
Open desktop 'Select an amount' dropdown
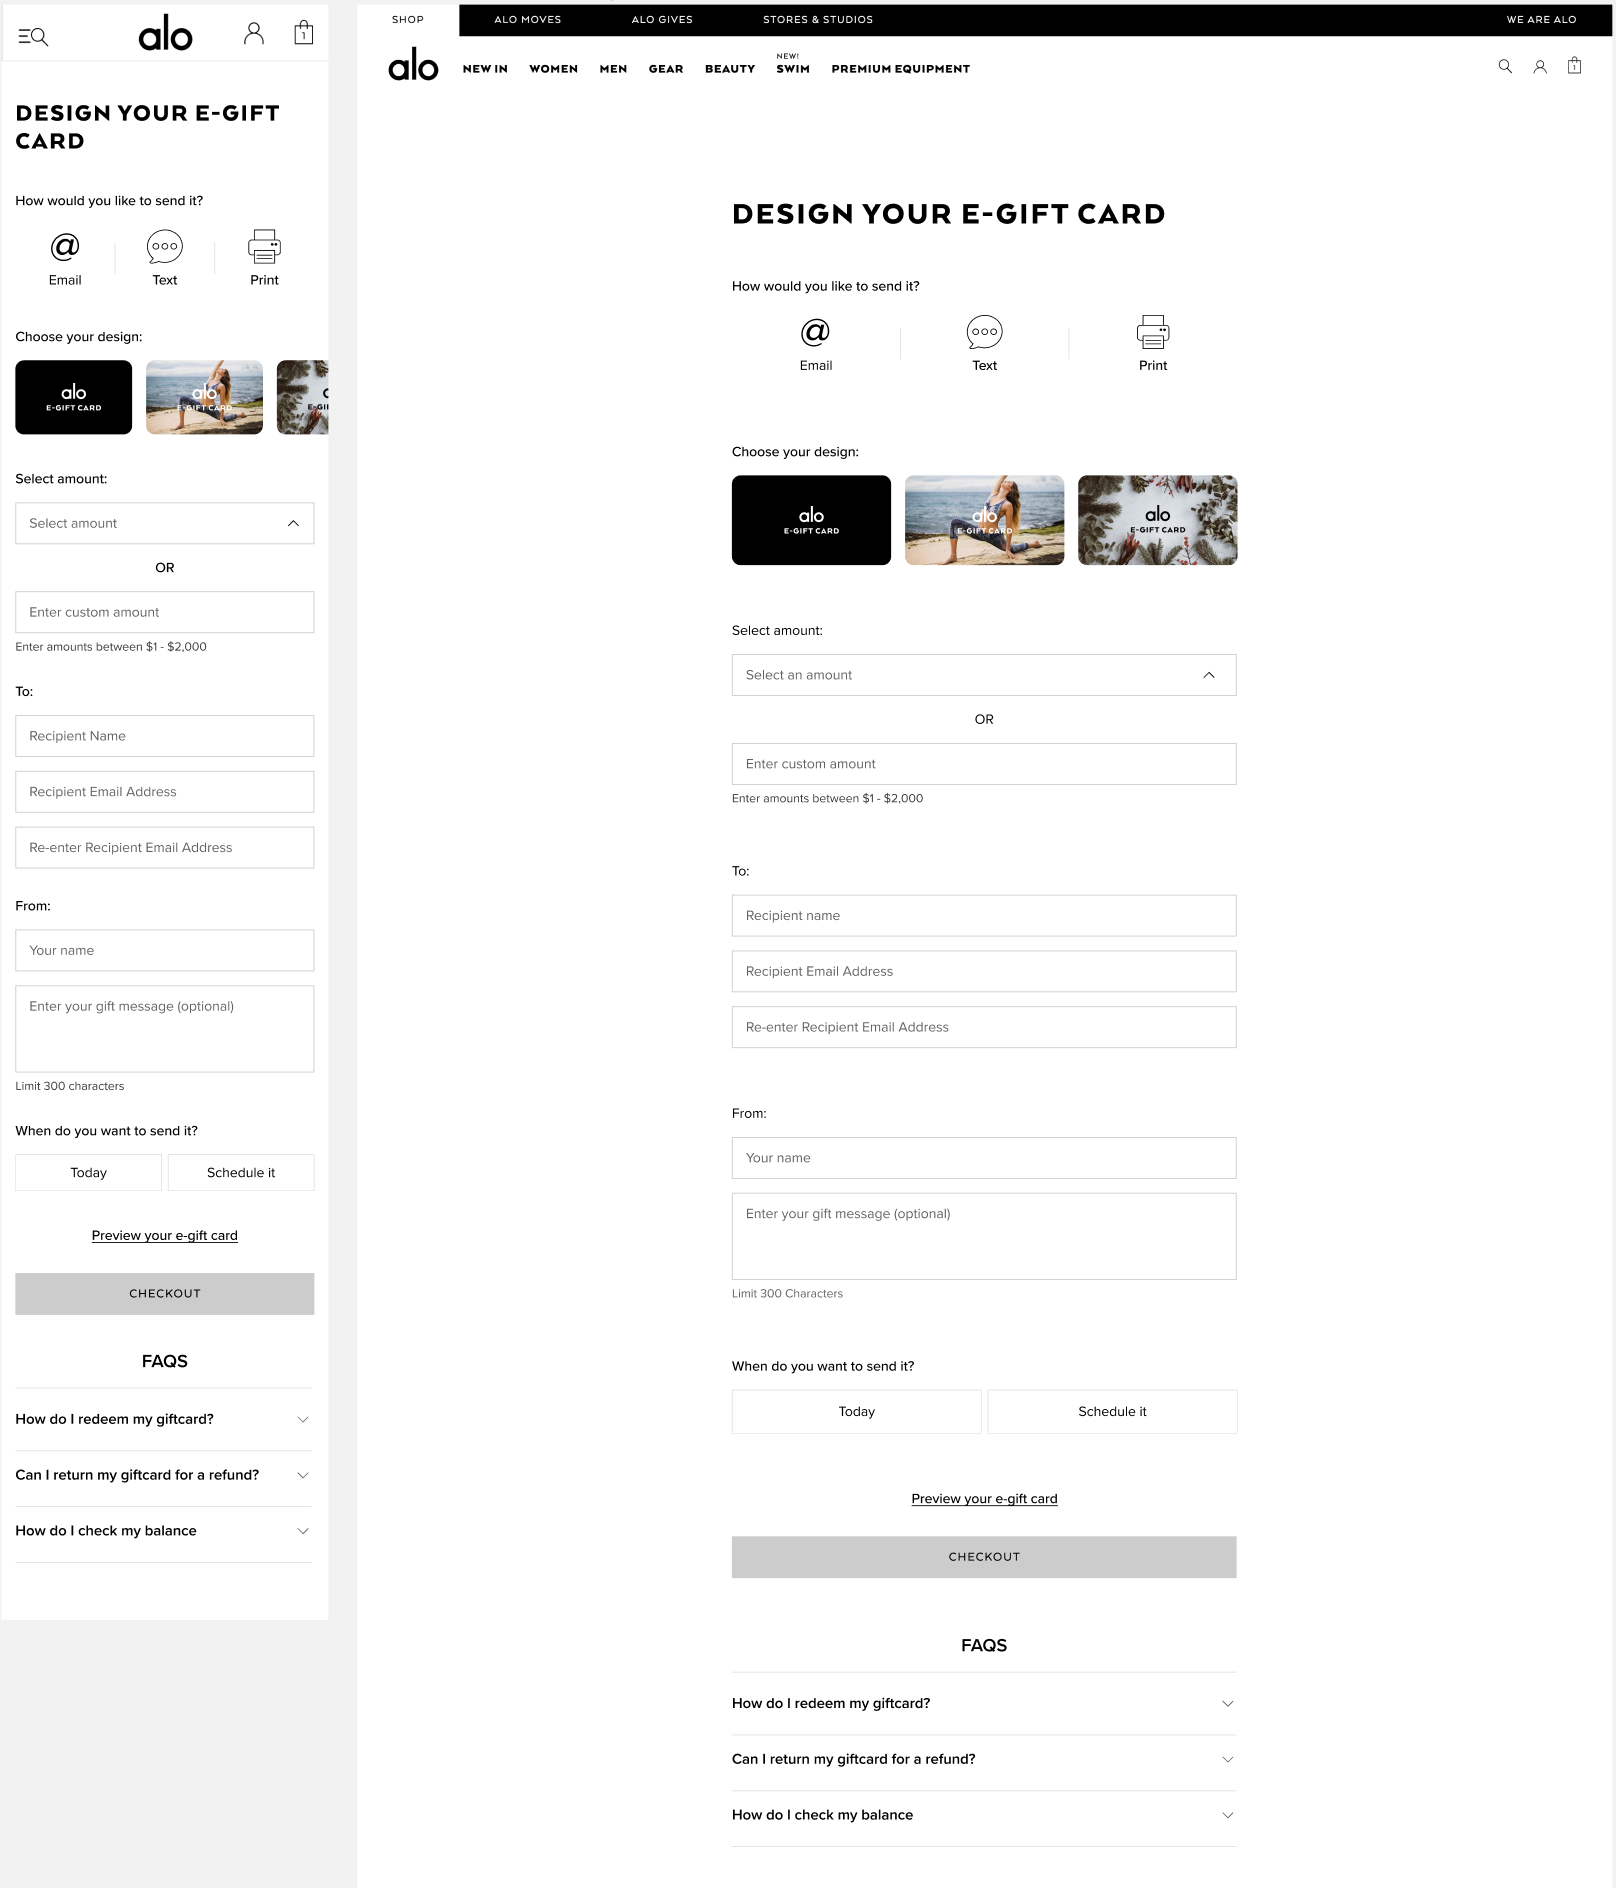[x=984, y=675]
